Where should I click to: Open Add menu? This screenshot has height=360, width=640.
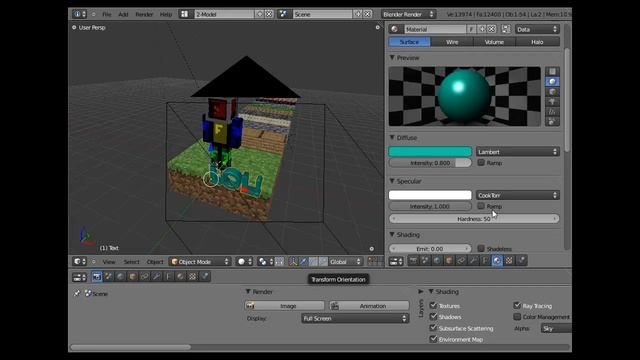click(123, 14)
